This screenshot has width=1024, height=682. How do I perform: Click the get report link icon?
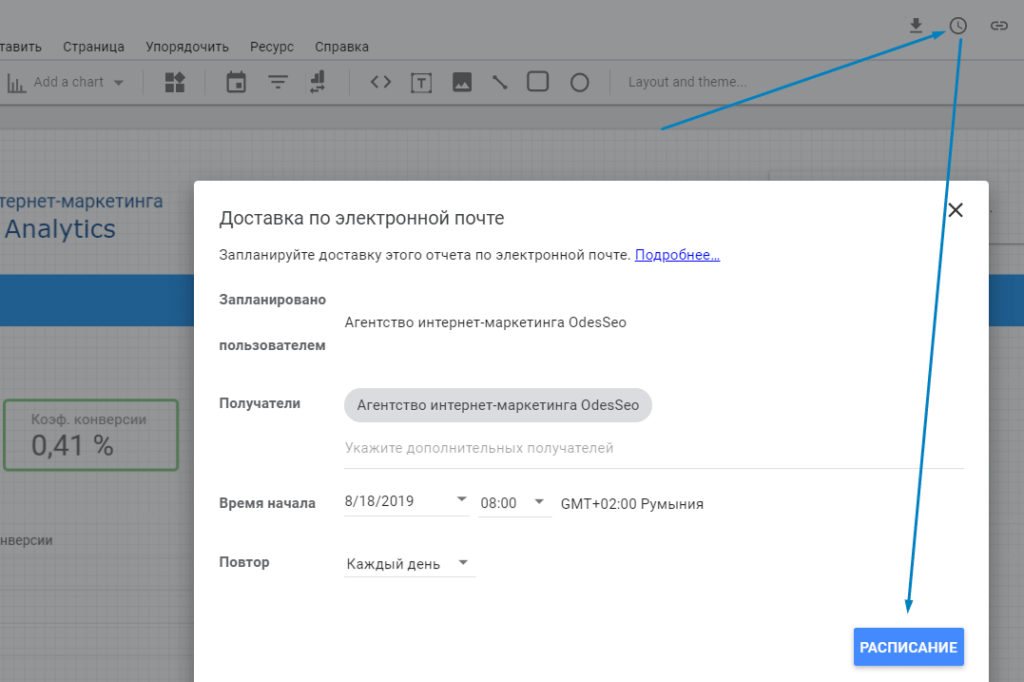click(x=999, y=25)
